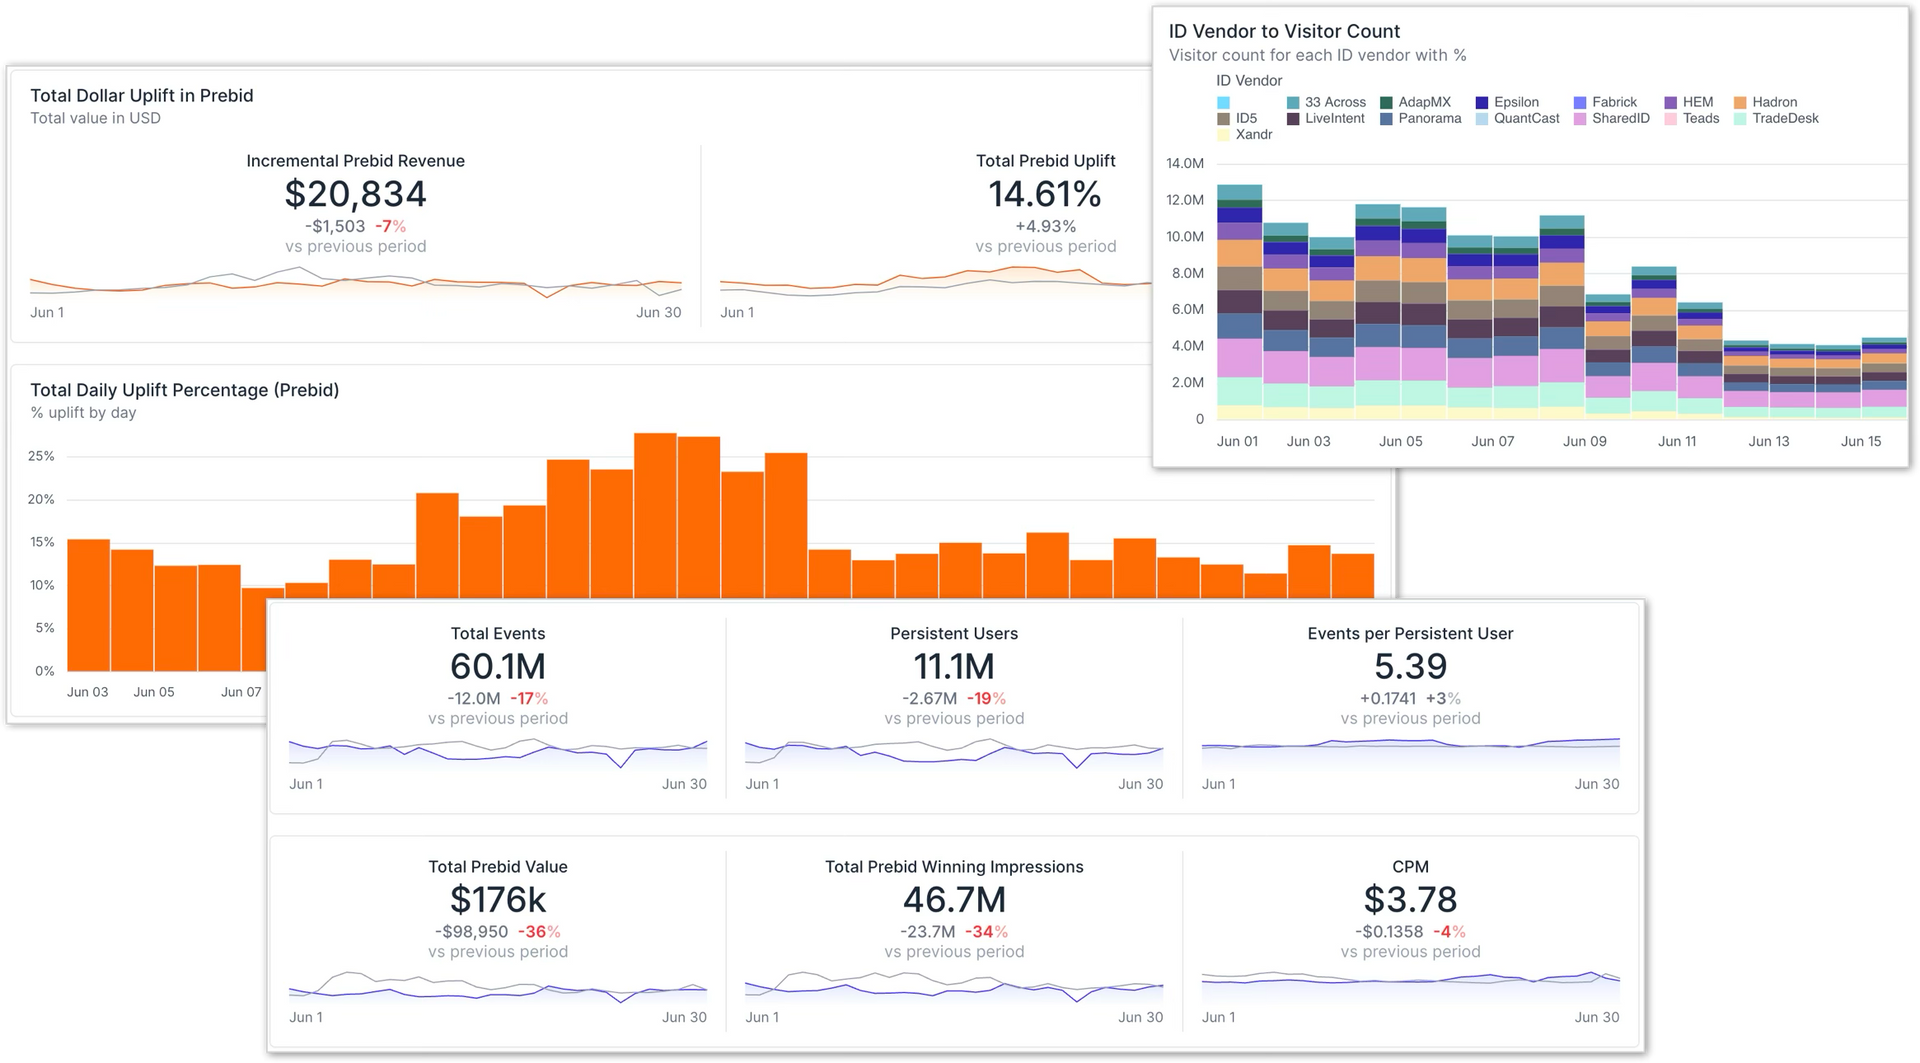Click the Jun 30 axis label under Total Prebid Value
The width and height of the screenshot is (1920, 1063).
point(684,1017)
